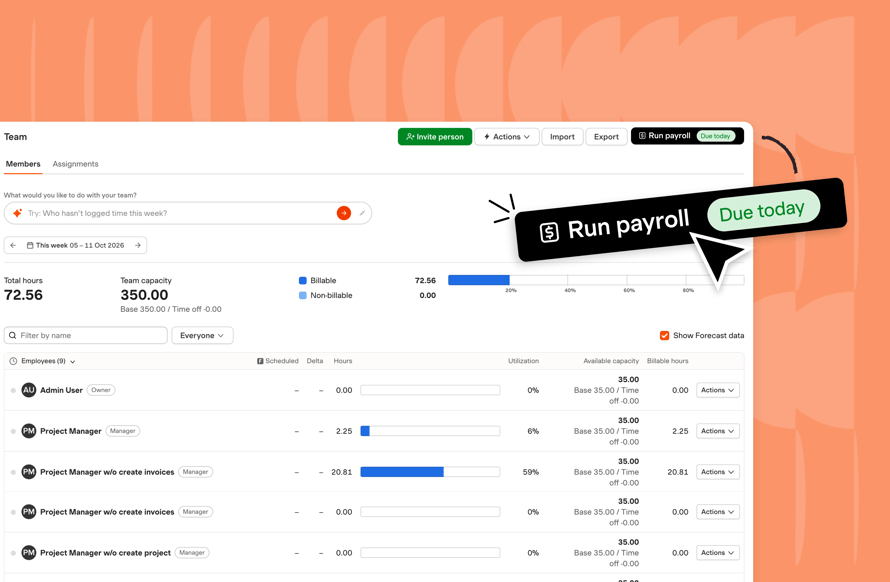Open Actions for the Project Manager 6% utilization row
The width and height of the screenshot is (890, 582).
pyautogui.click(x=717, y=431)
